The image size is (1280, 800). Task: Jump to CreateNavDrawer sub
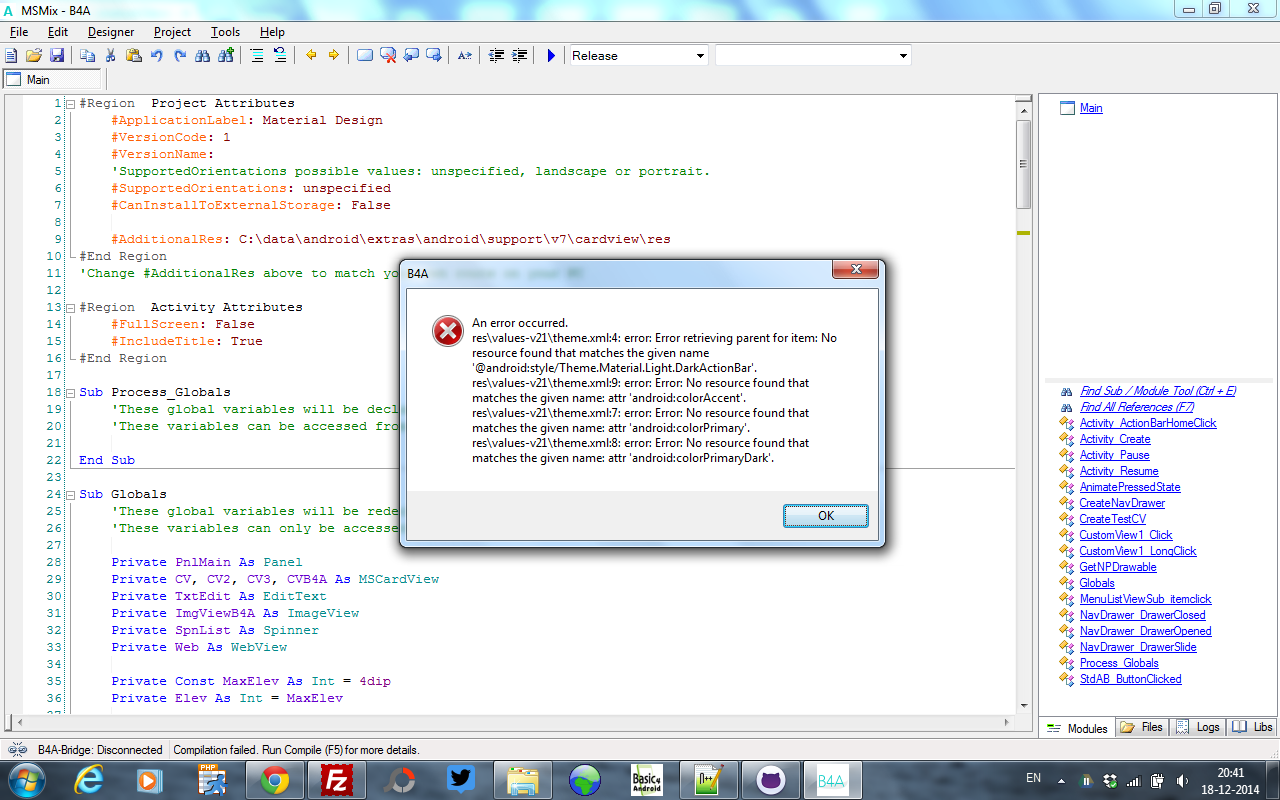pos(1123,503)
